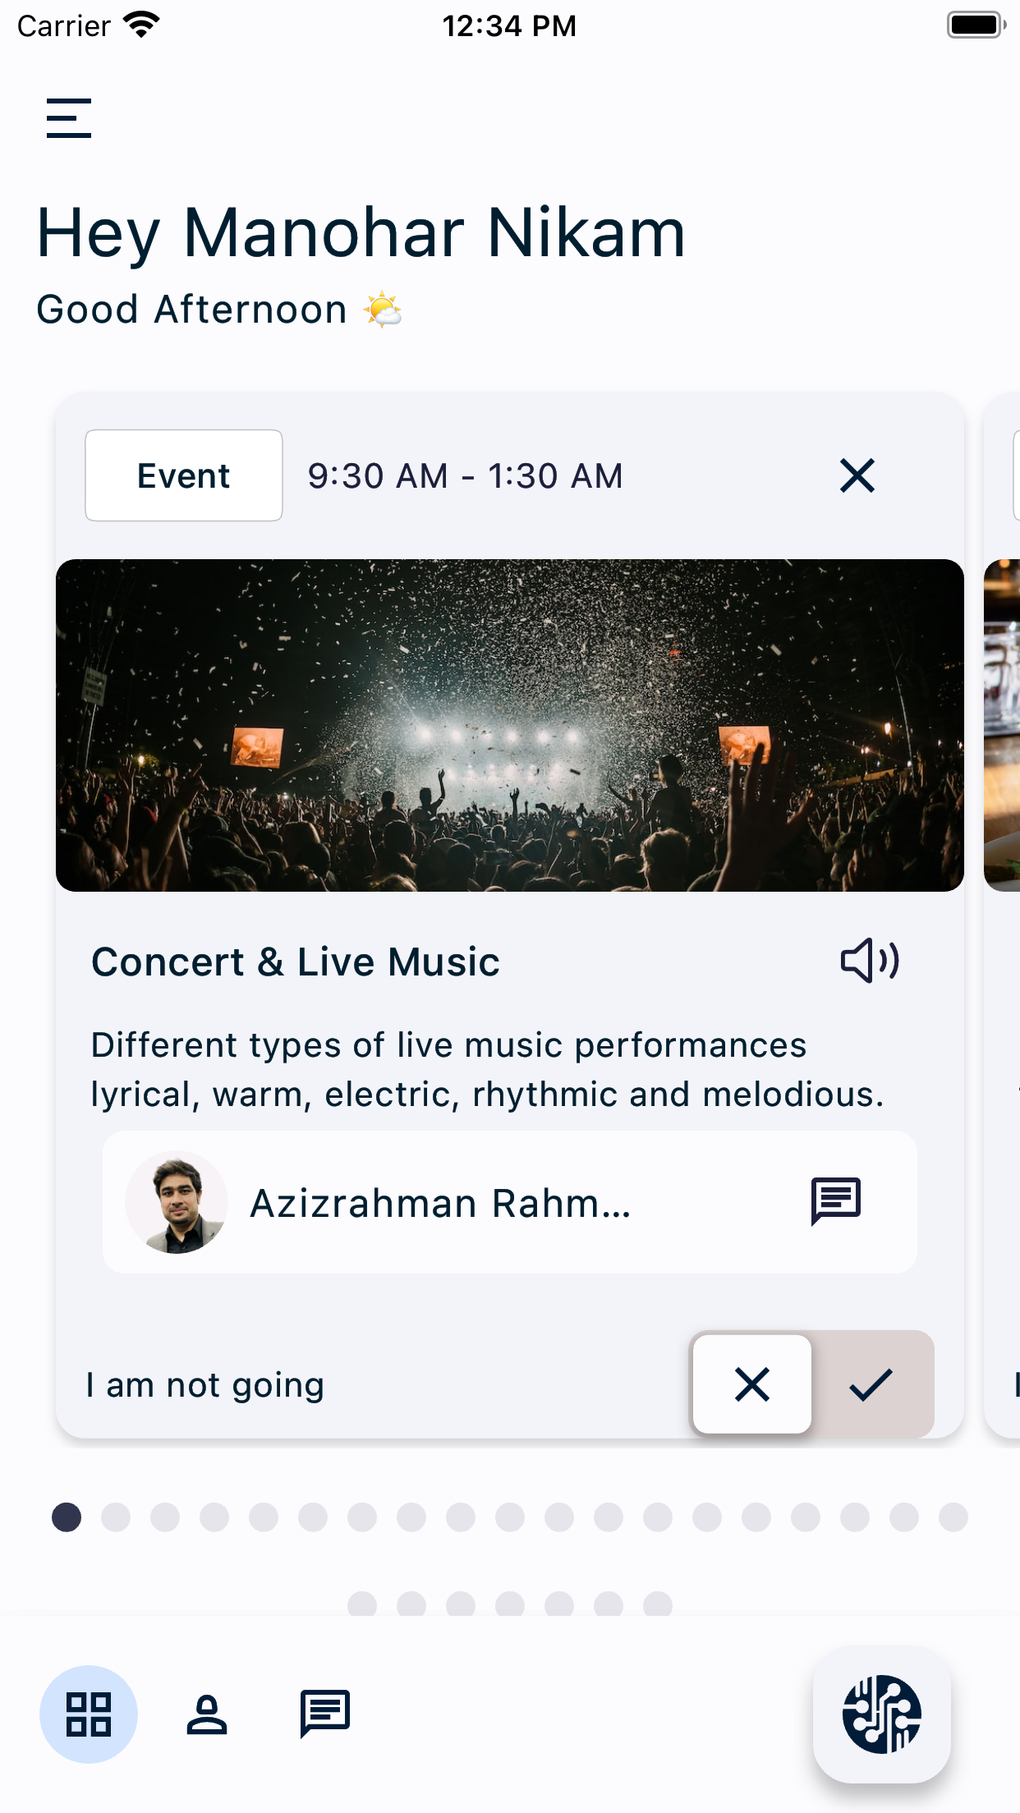Dismiss the Concert event card
The height and width of the screenshot is (1813, 1020).
click(857, 476)
